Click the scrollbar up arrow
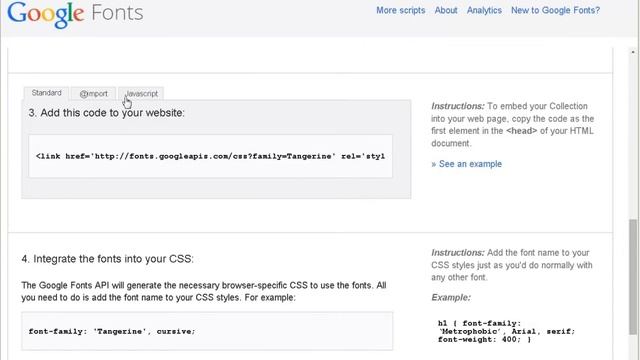 tap(633, 52)
